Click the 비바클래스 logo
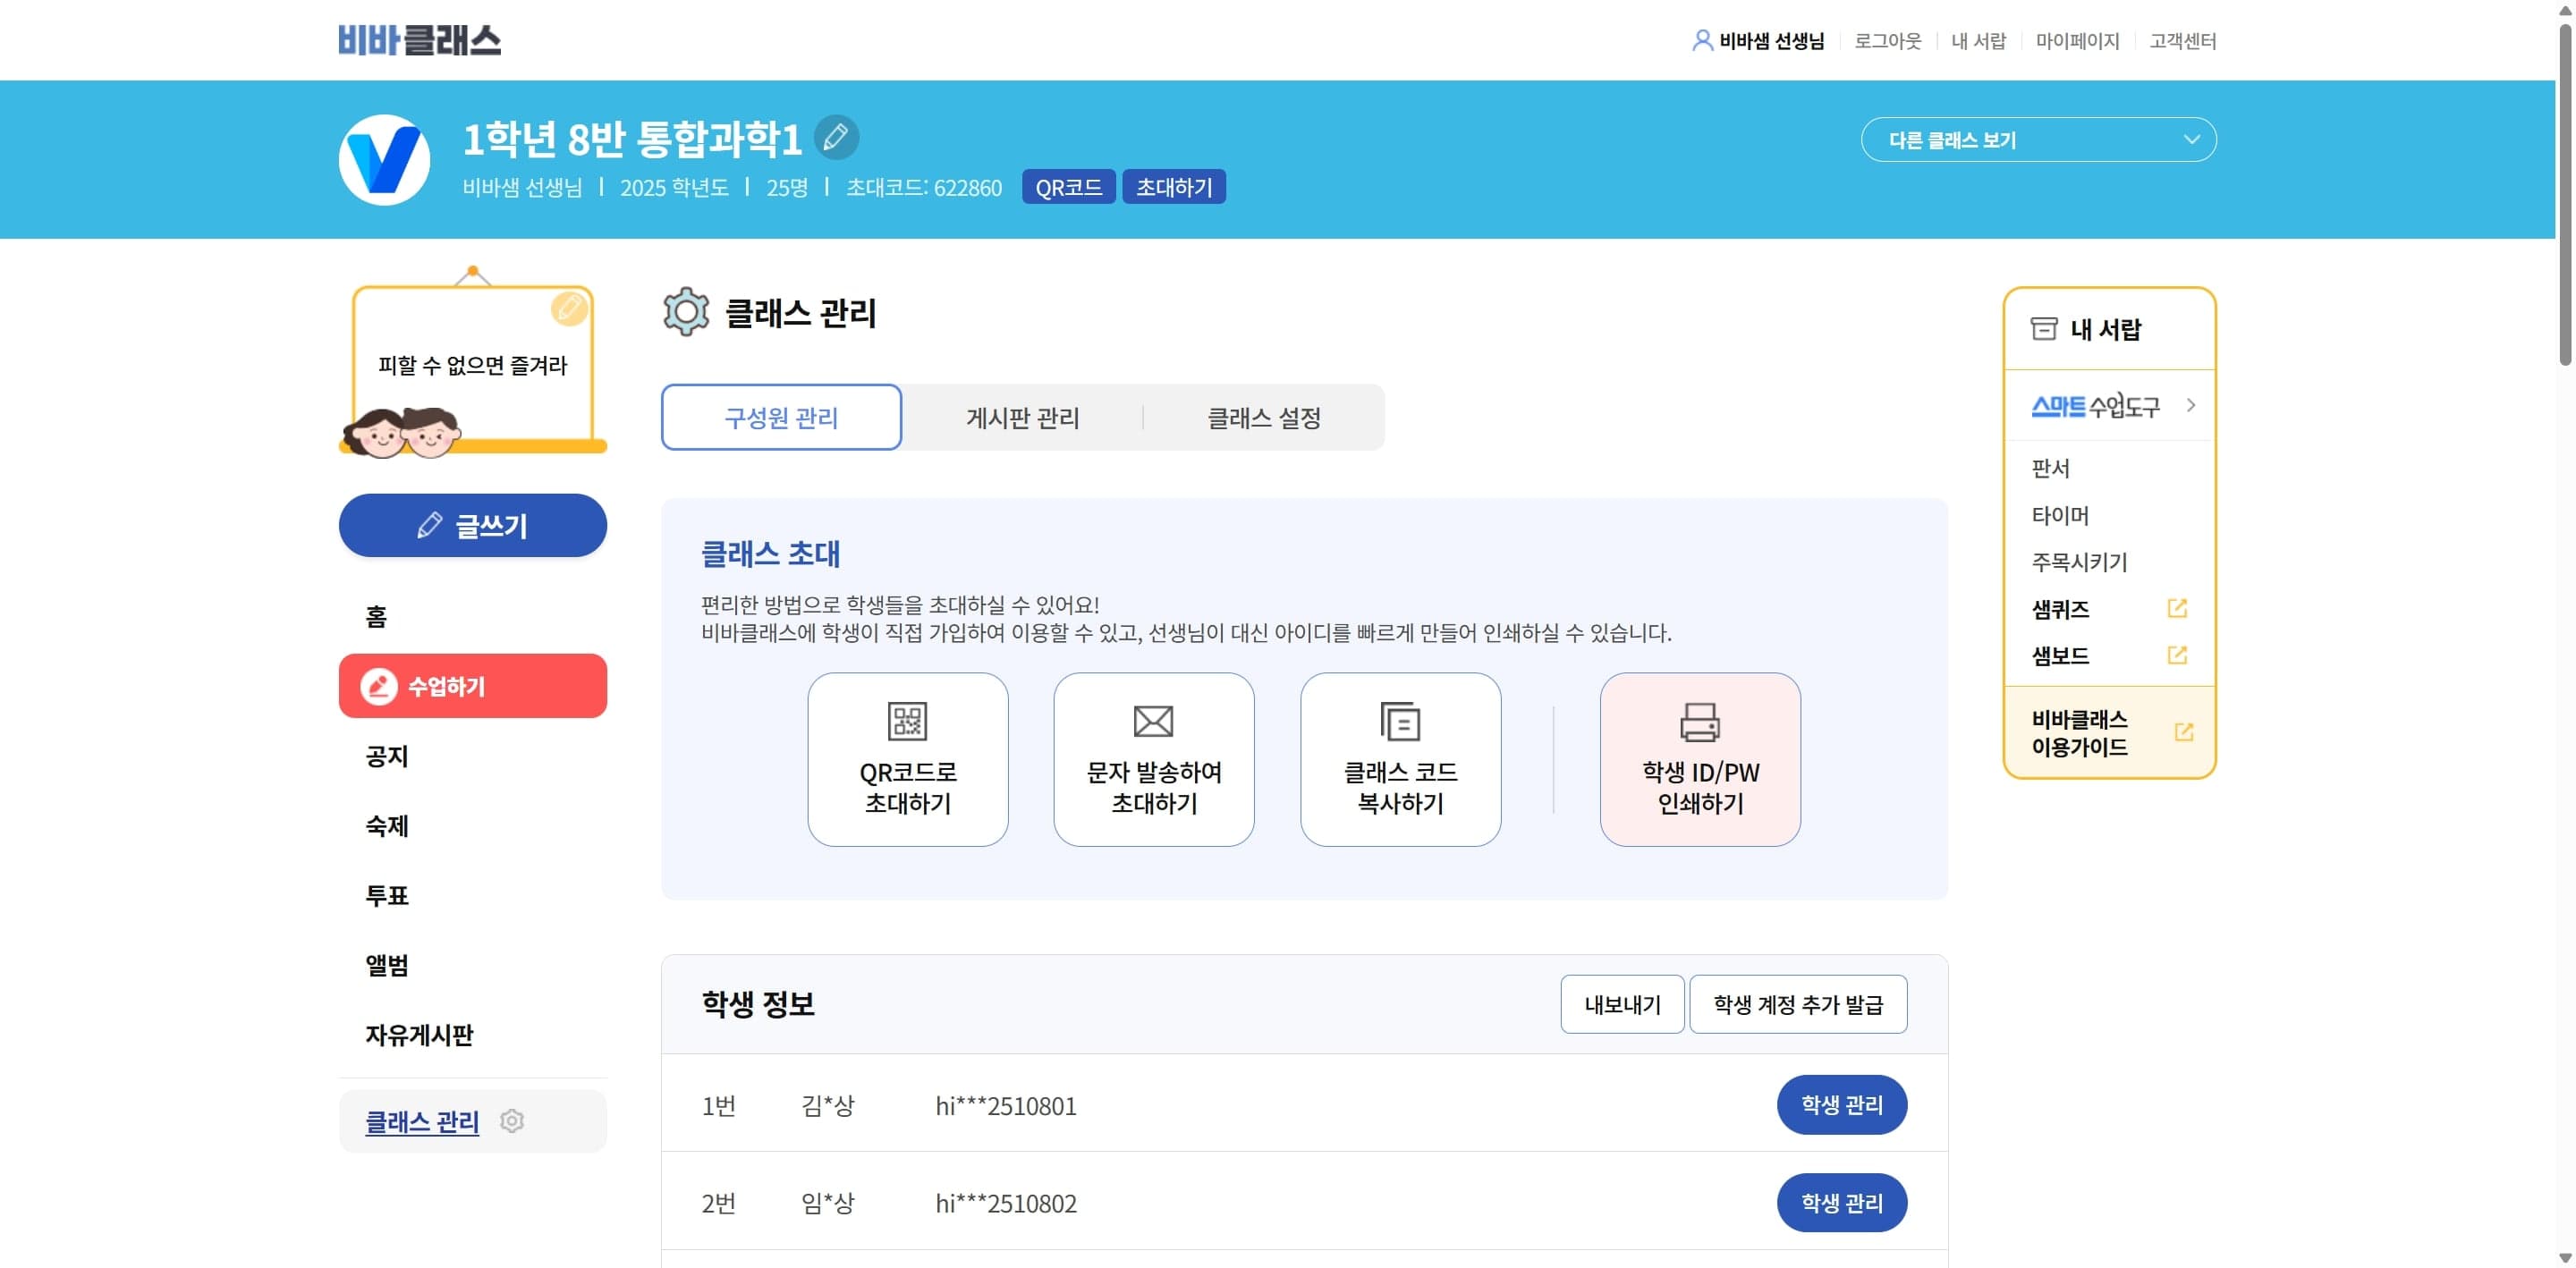2576x1268 pixels. [419, 40]
